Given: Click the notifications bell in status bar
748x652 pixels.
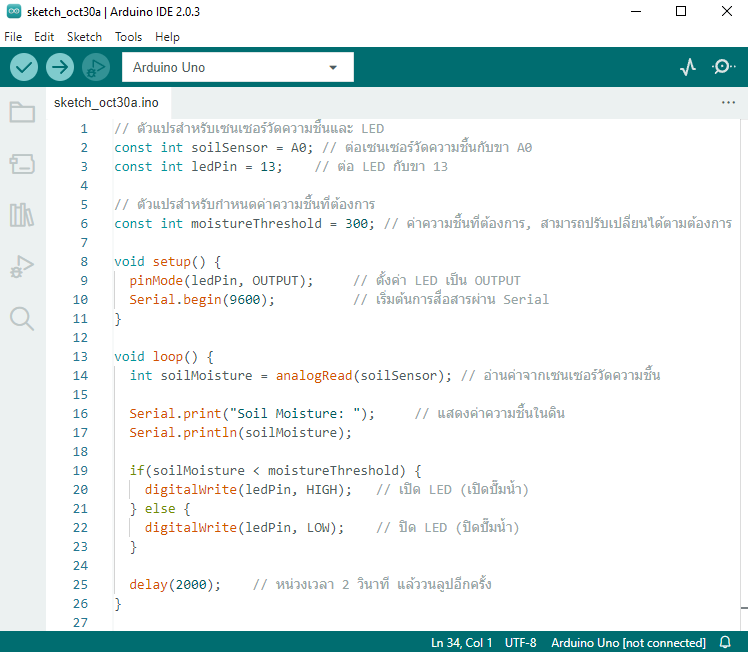Looking at the screenshot, I should pyautogui.click(x=725, y=642).
